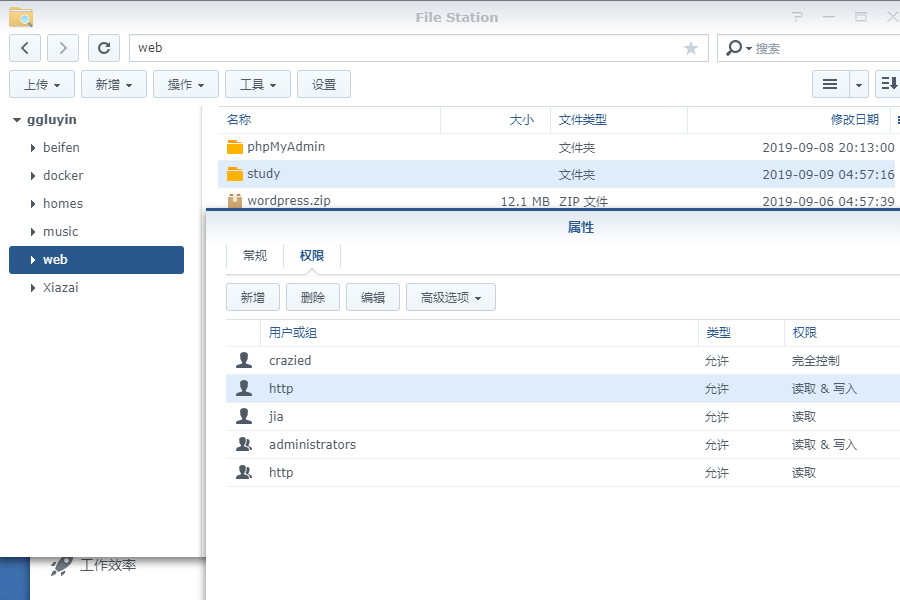Click the 设置 settings button

[324, 84]
